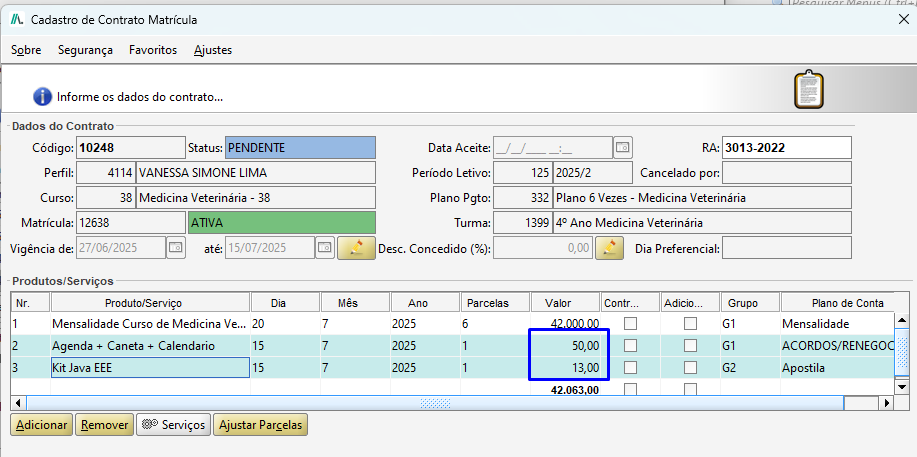The height and width of the screenshot is (457, 917).
Task: Toggle Contr... checkbox in totals row
Action: [x=630, y=389]
